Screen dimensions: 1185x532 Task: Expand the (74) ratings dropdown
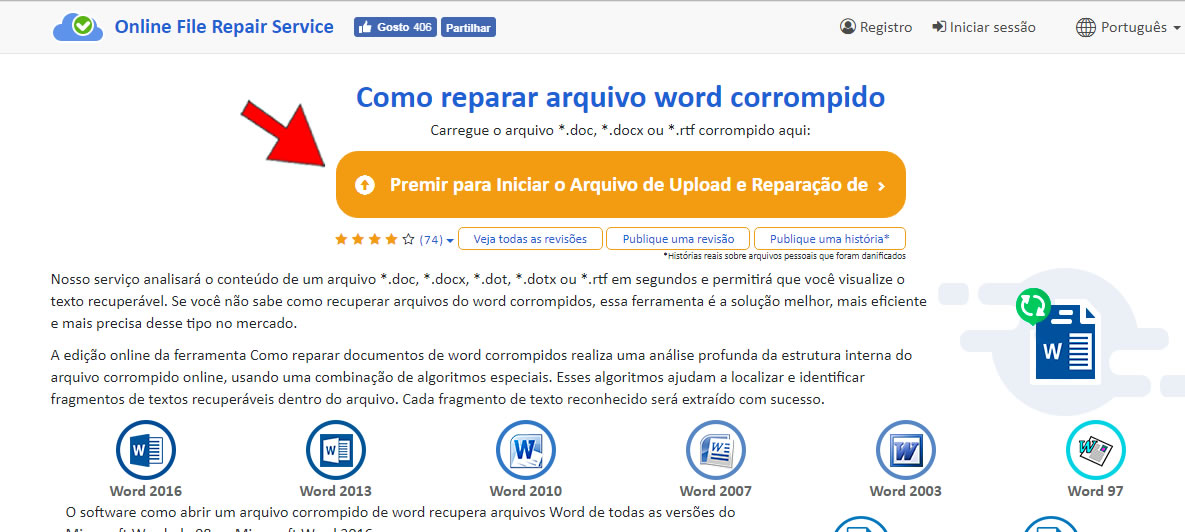437,240
